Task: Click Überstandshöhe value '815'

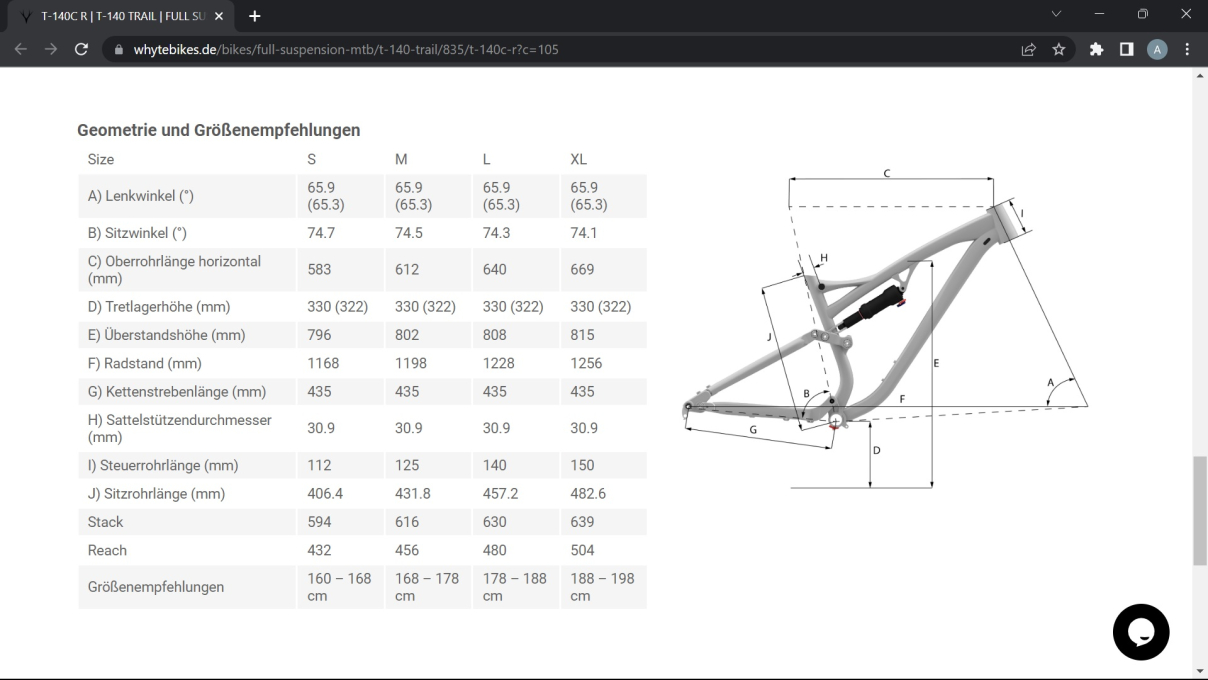Action: coord(582,335)
